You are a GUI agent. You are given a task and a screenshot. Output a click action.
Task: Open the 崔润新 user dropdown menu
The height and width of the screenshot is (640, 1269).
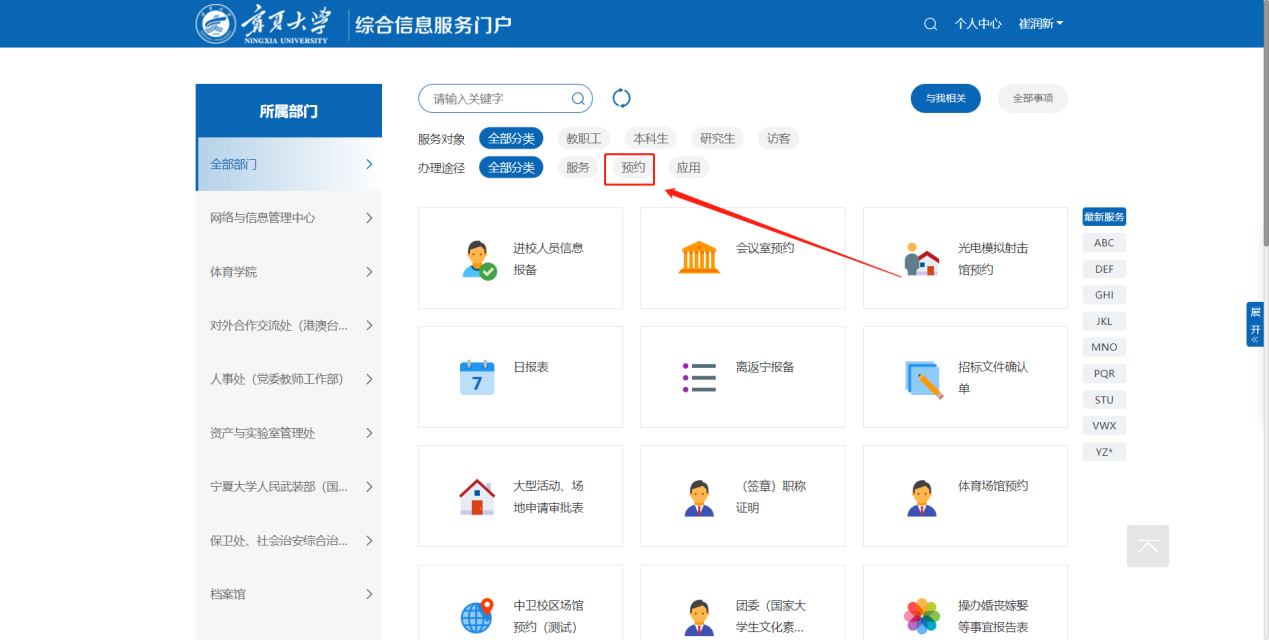(x=1040, y=24)
